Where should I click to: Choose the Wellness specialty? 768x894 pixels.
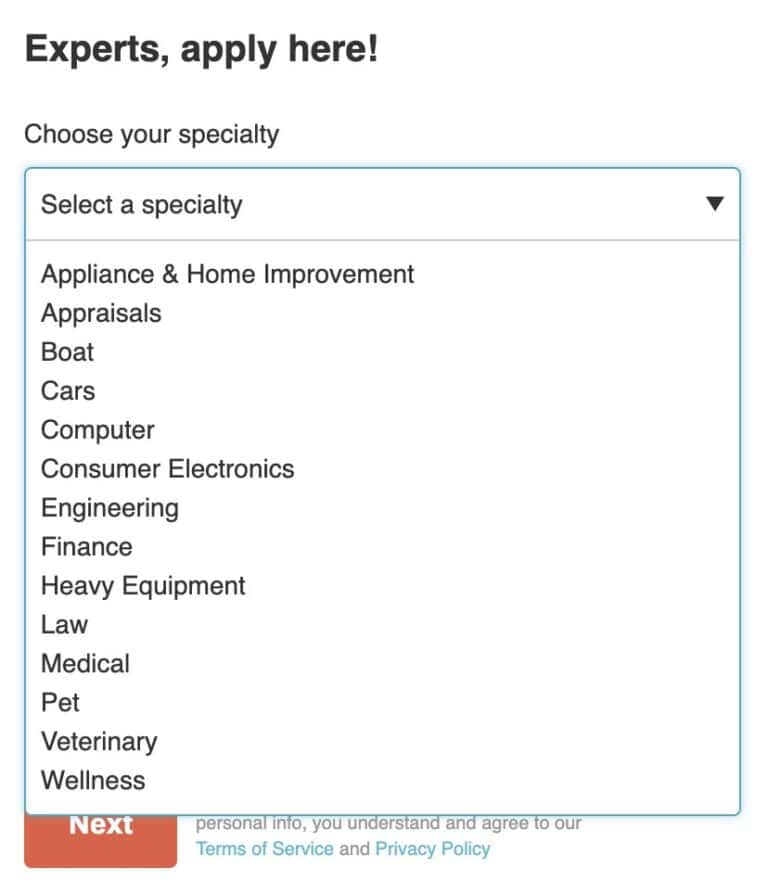coord(92,781)
